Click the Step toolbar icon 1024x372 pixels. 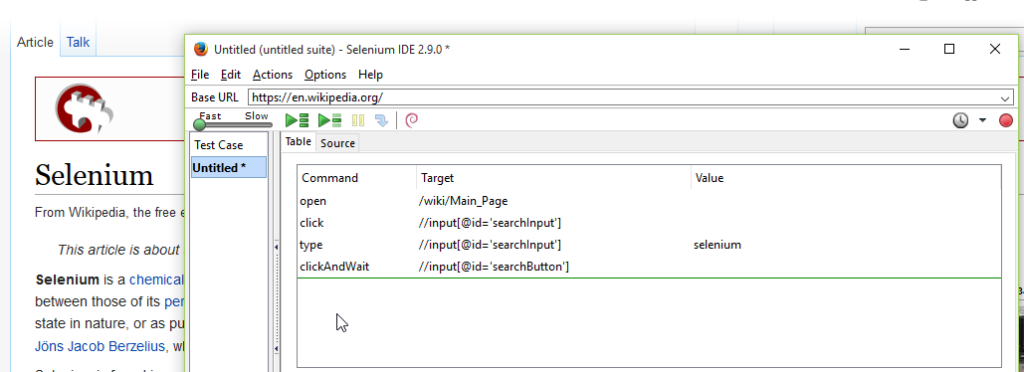381,120
